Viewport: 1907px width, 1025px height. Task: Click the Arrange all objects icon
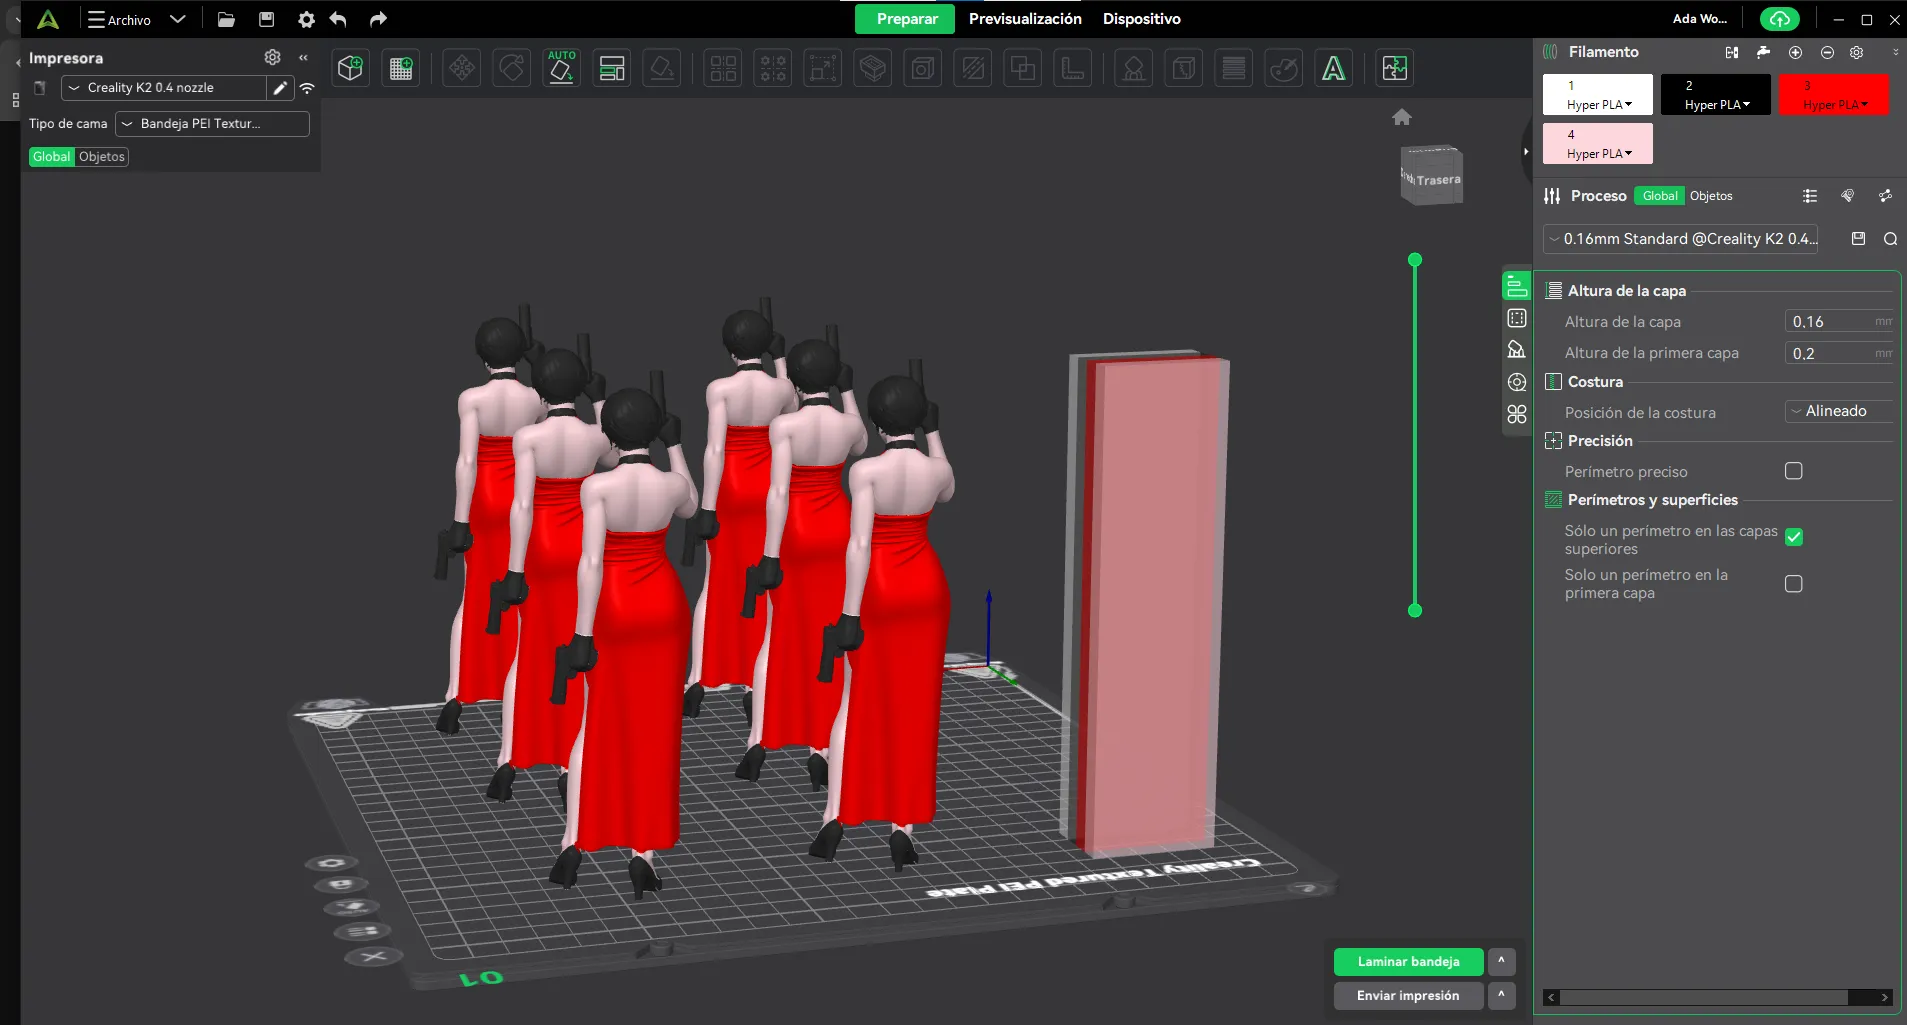[611, 68]
